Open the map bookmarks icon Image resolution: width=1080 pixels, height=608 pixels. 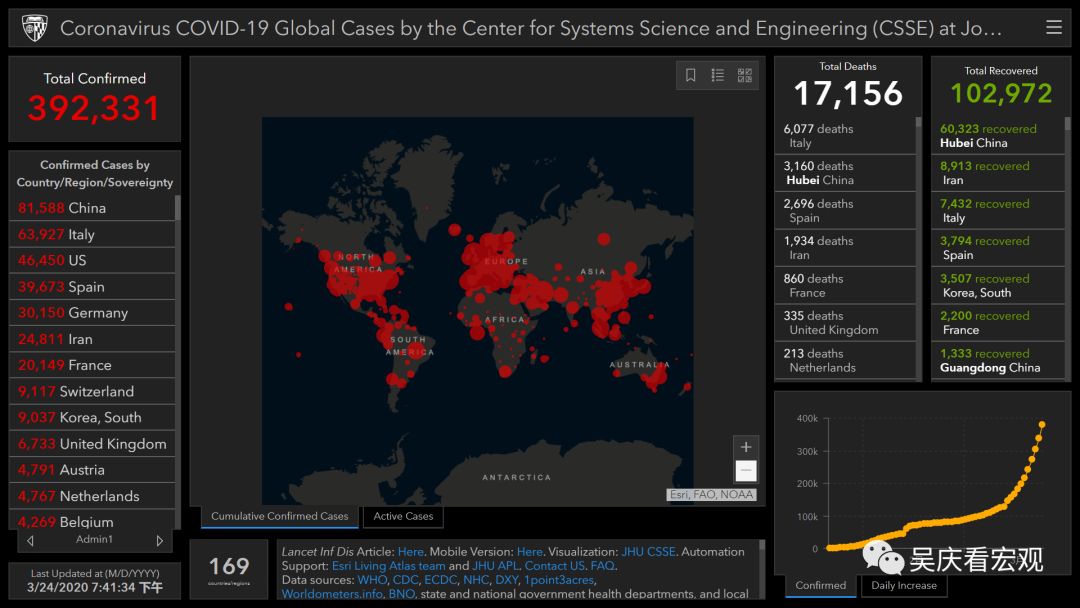(x=690, y=75)
